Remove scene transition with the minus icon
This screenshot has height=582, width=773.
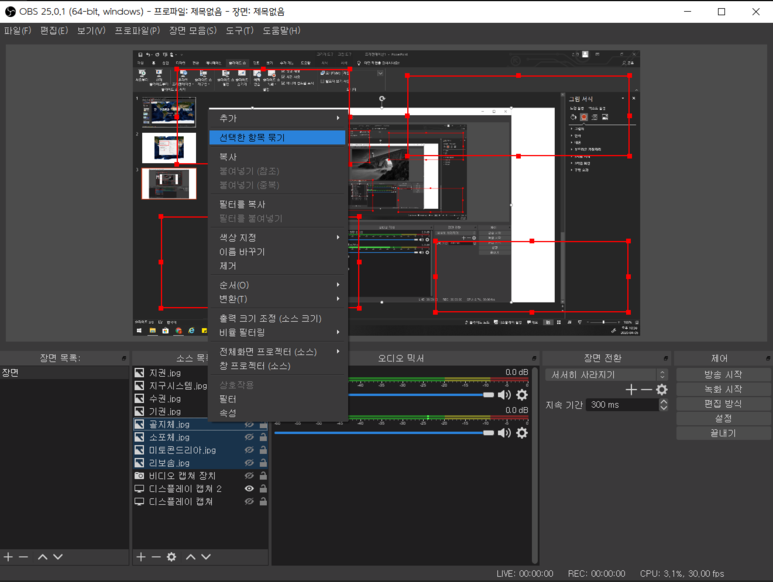(646, 390)
